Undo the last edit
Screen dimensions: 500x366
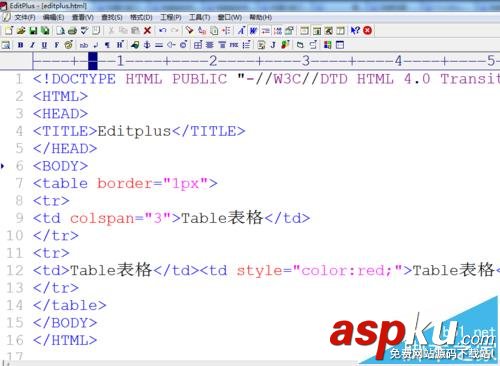[x=163, y=31]
